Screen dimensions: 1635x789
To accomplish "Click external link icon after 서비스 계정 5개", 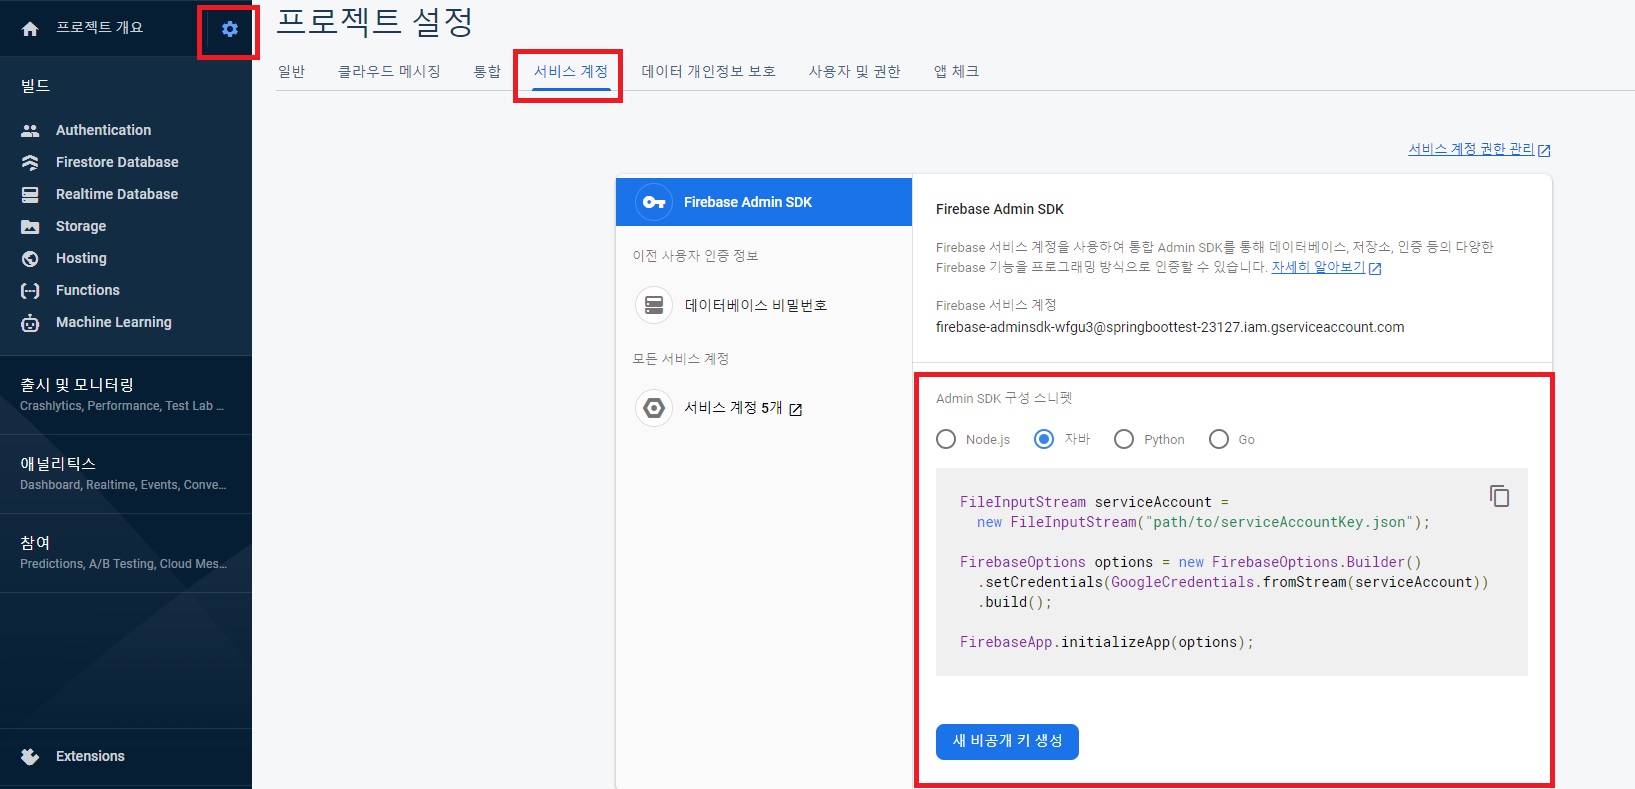I will tap(796, 409).
